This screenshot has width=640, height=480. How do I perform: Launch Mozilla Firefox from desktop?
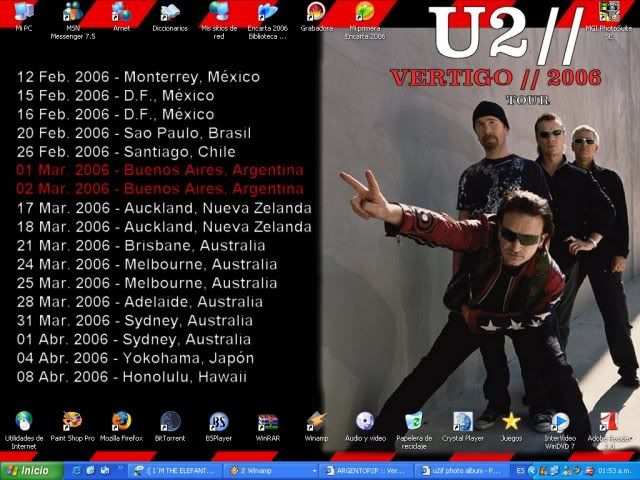[121, 422]
